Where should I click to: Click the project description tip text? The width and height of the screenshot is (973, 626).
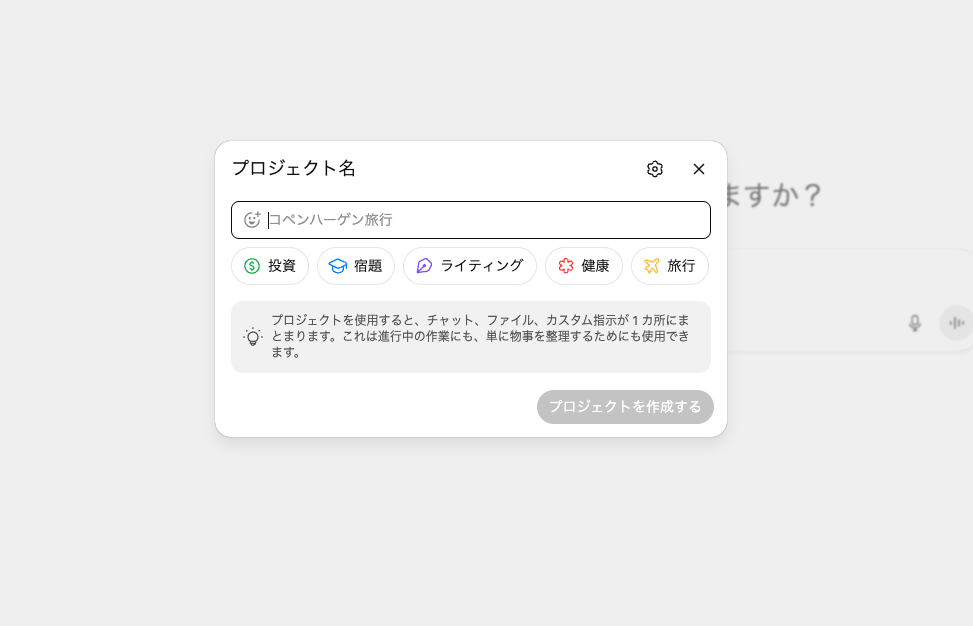tap(480, 336)
